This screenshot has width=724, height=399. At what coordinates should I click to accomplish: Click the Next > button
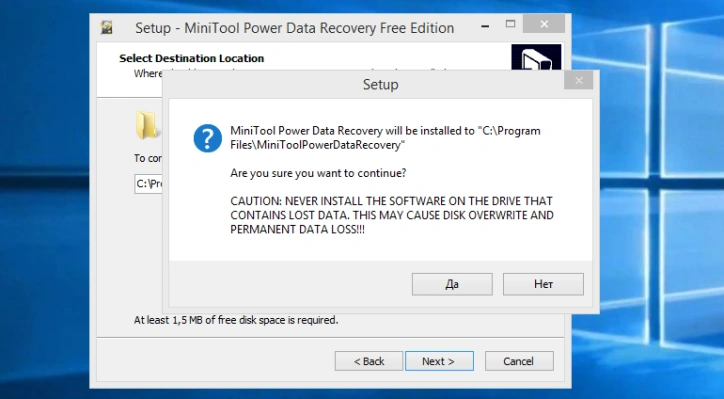439,361
